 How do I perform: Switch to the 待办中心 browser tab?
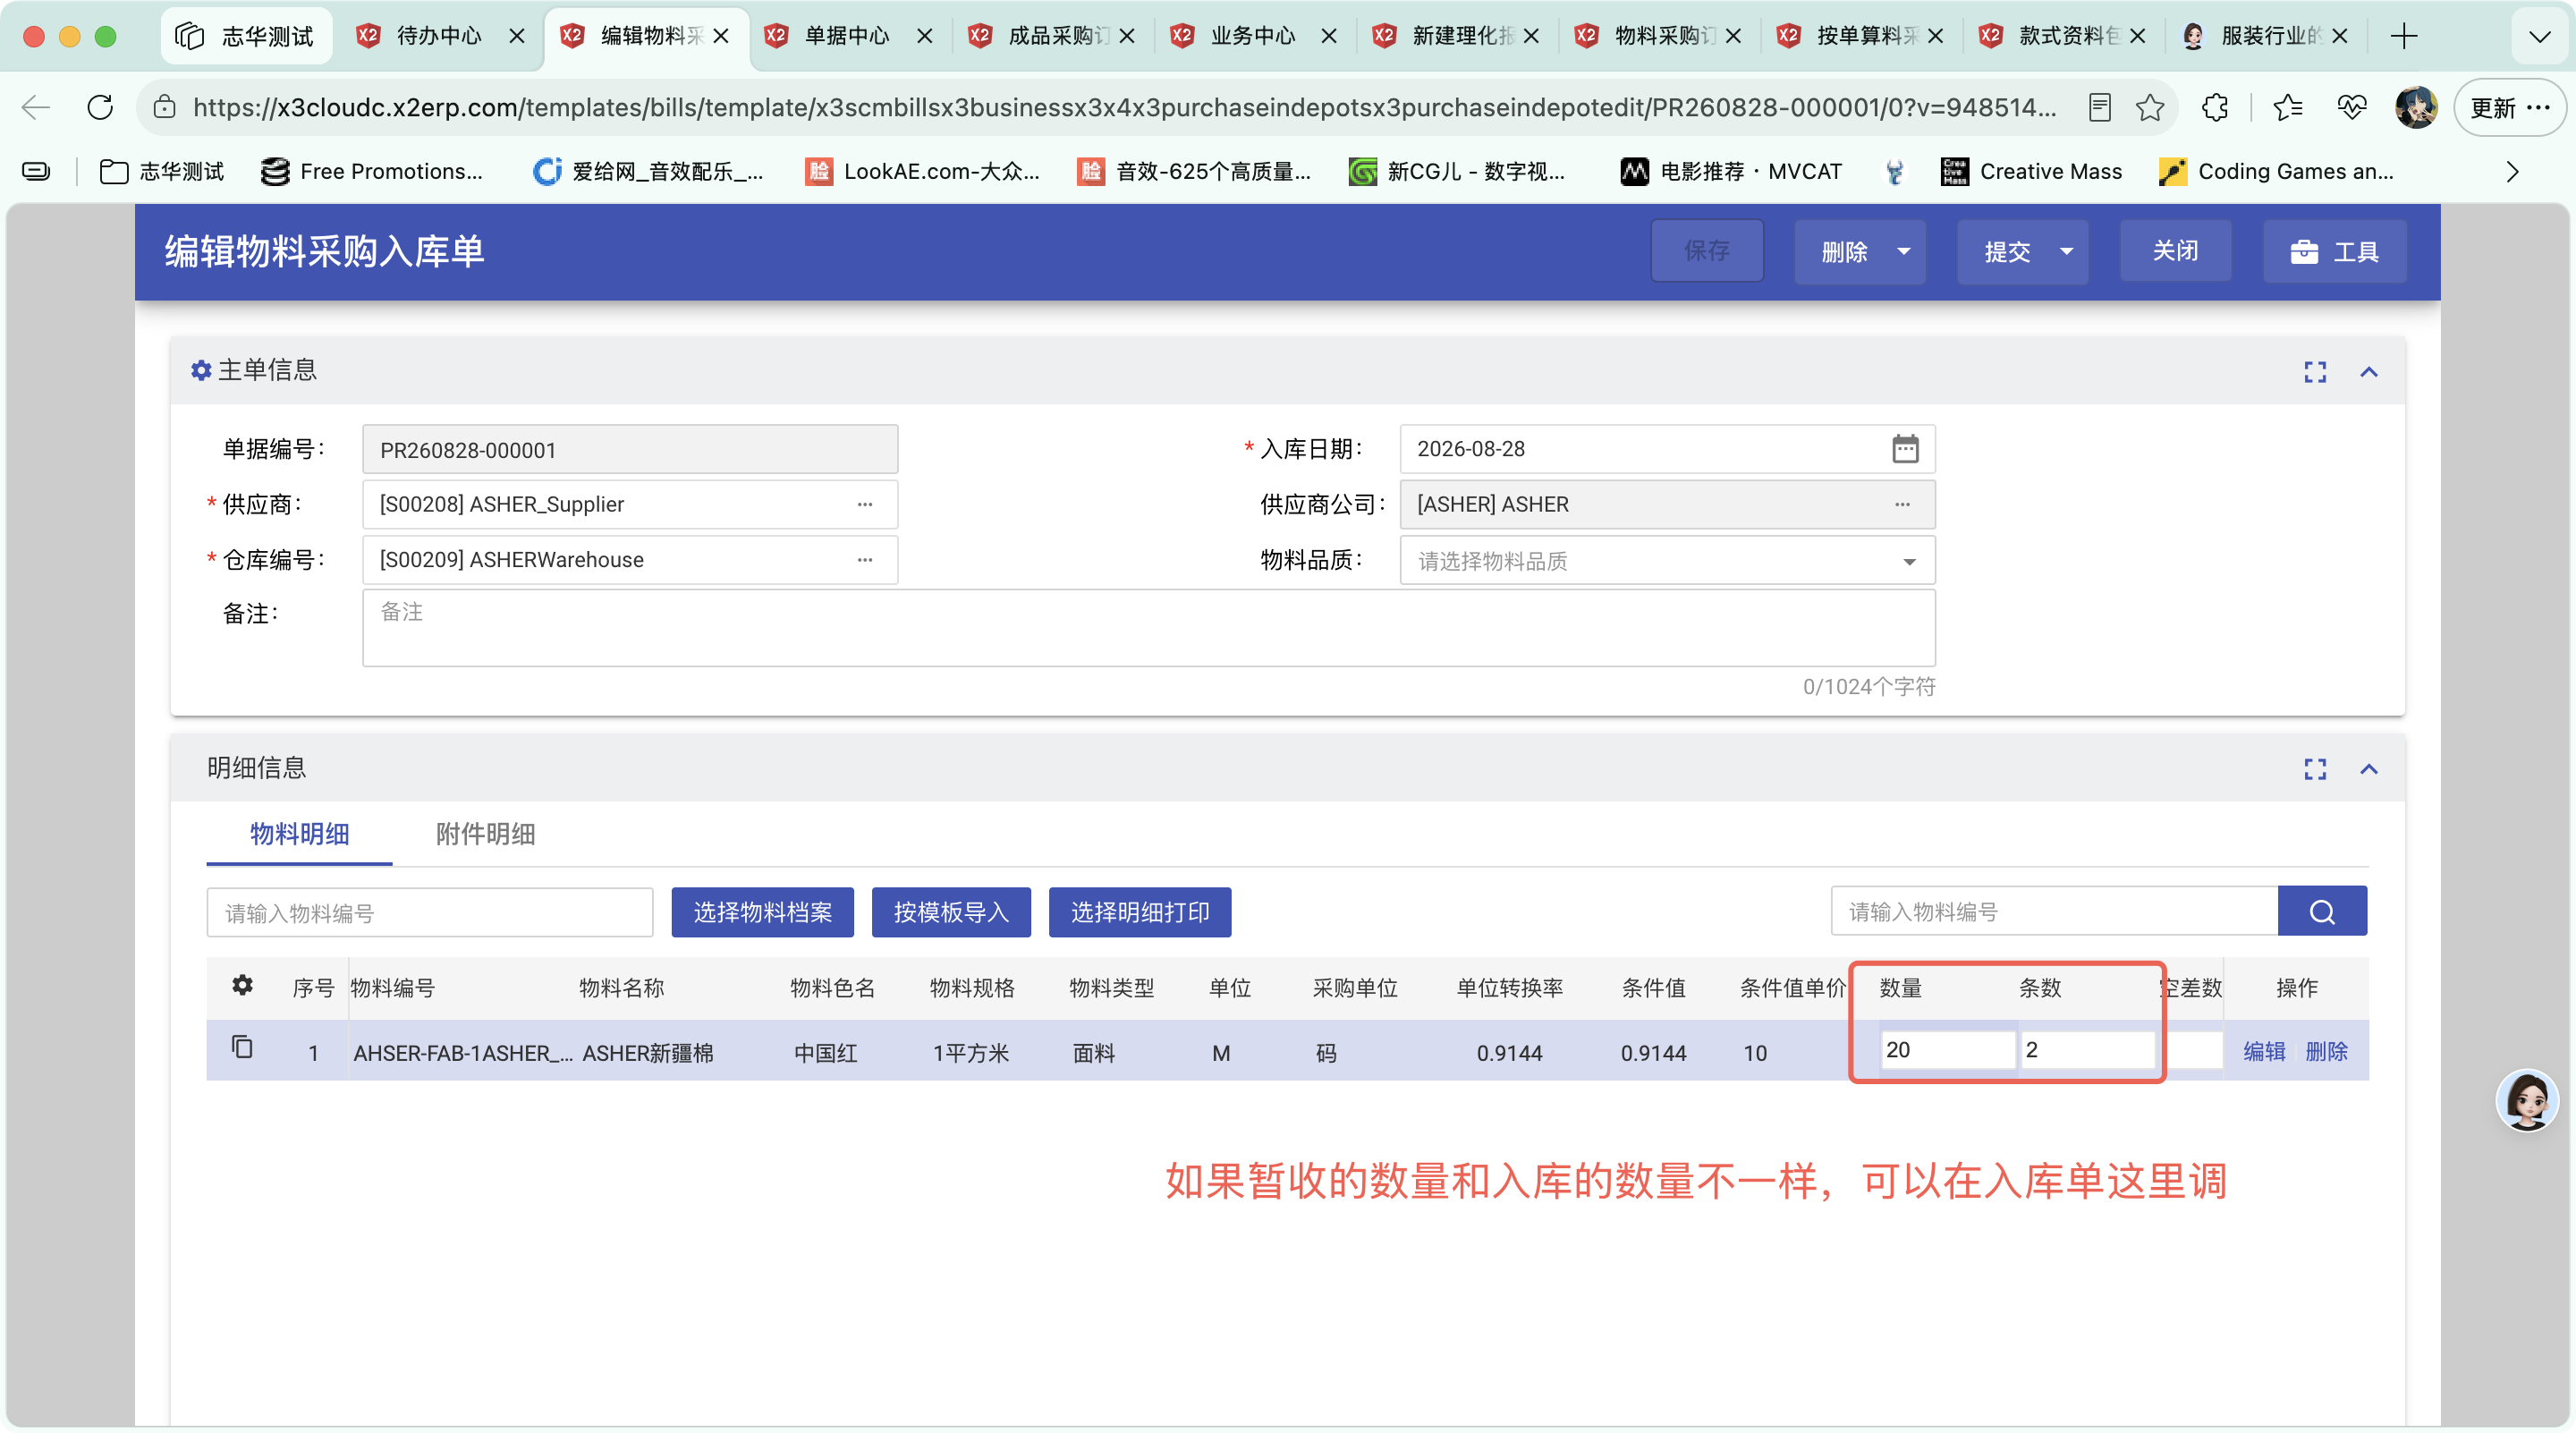click(440, 36)
